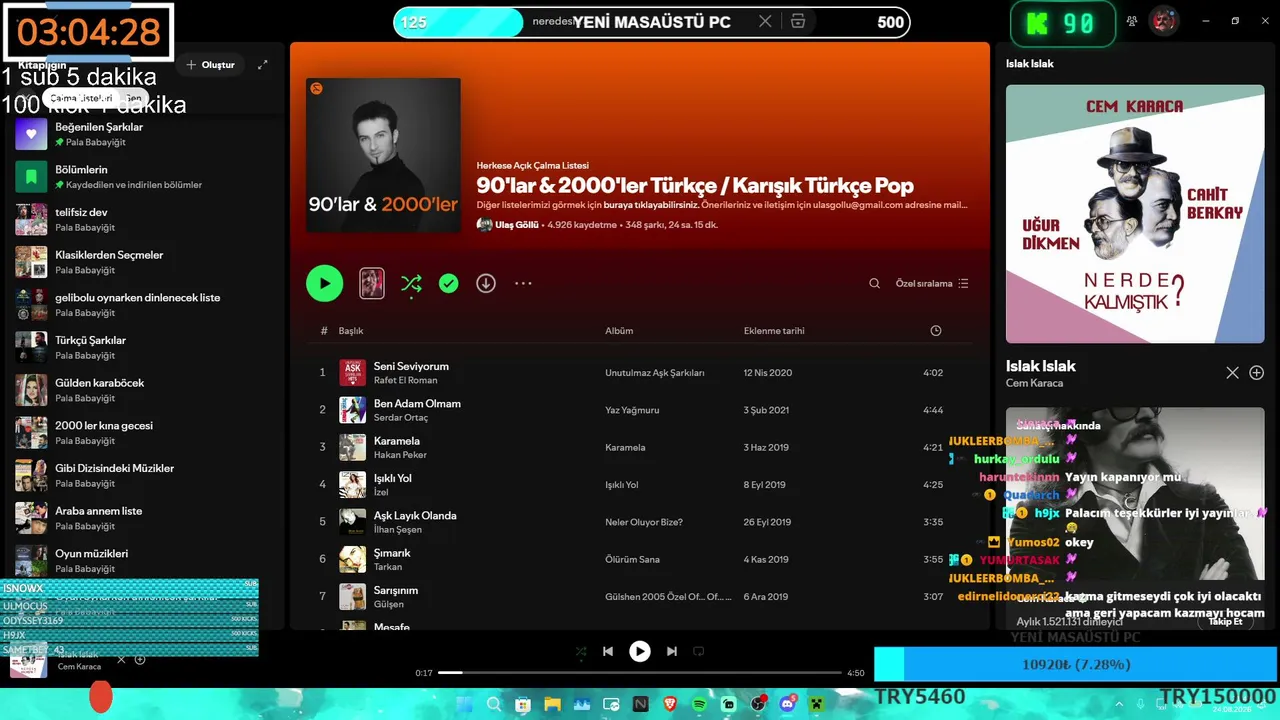Open the Gülden karaböcek playlist
This screenshot has width=1280, height=720.
(x=145, y=390)
